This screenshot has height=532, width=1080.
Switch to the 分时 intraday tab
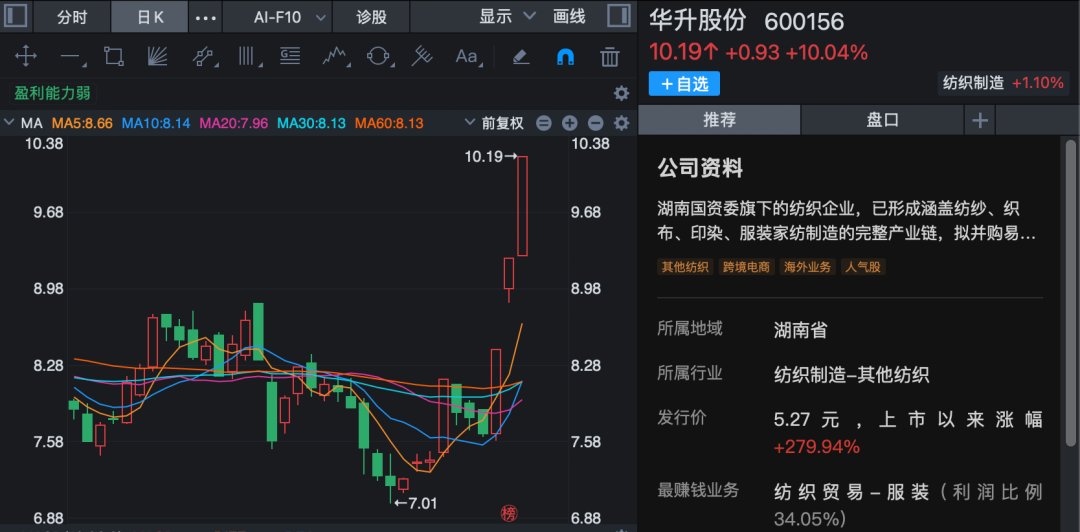(72, 17)
